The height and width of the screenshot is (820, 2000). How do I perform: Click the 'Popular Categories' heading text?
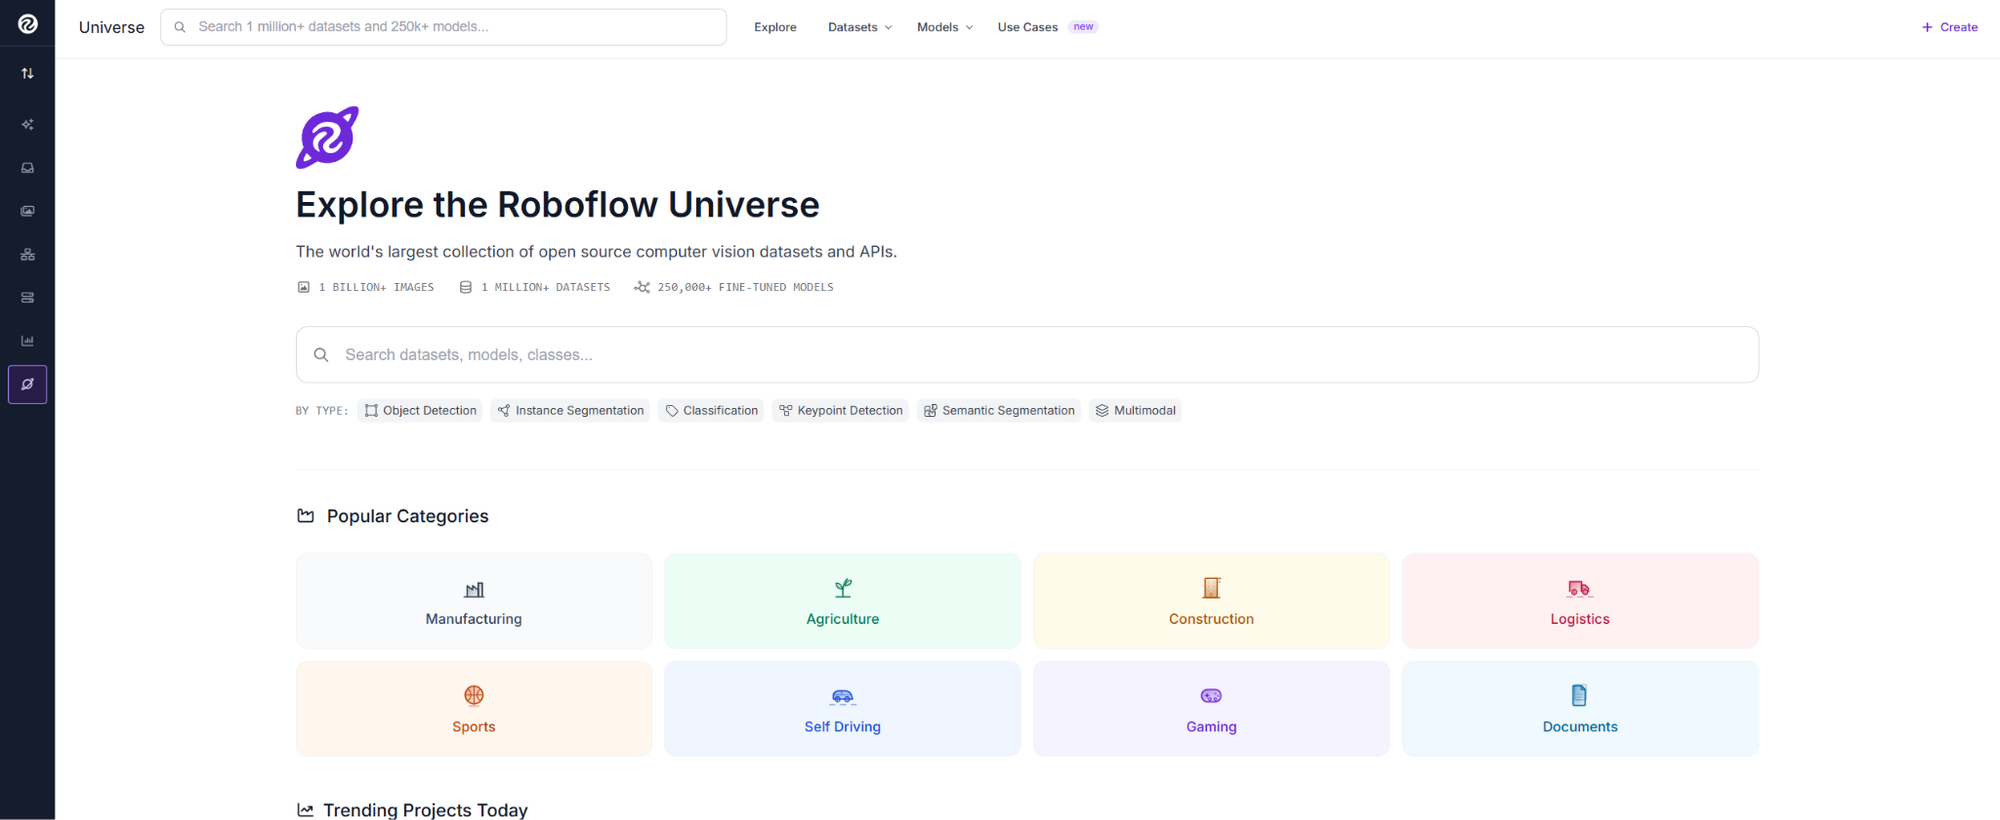point(408,516)
